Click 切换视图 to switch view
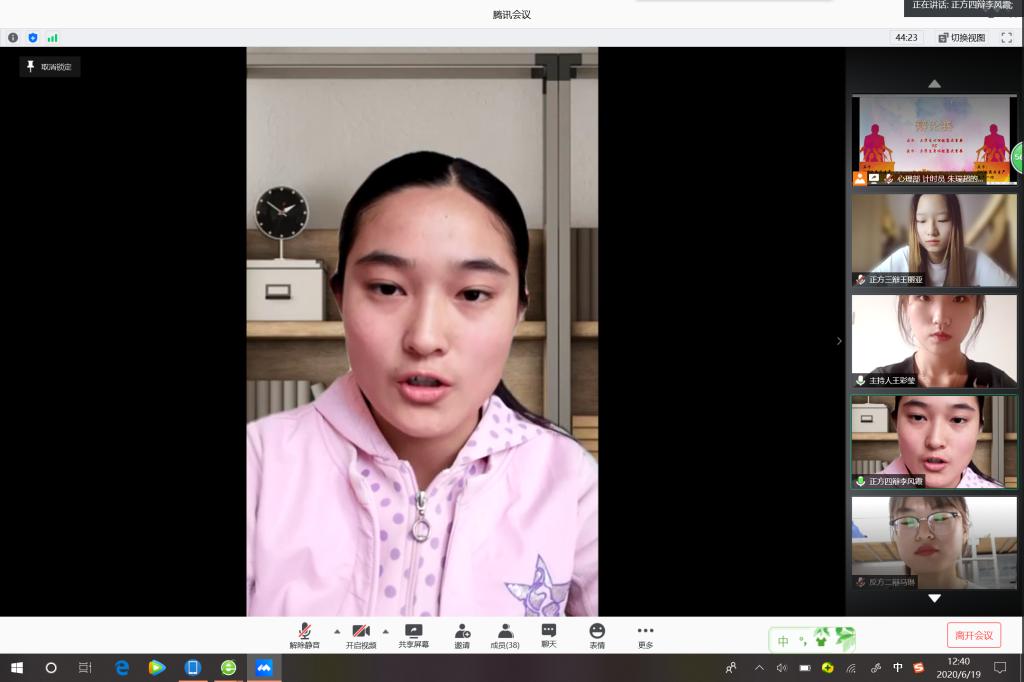The image size is (1024, 682). coord(961,38)
